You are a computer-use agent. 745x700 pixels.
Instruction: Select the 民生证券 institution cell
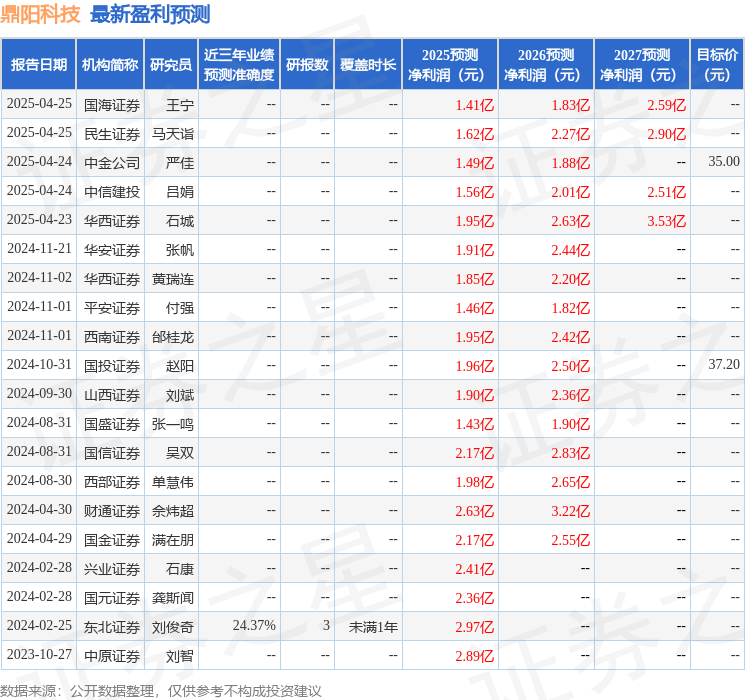point(112,134)
